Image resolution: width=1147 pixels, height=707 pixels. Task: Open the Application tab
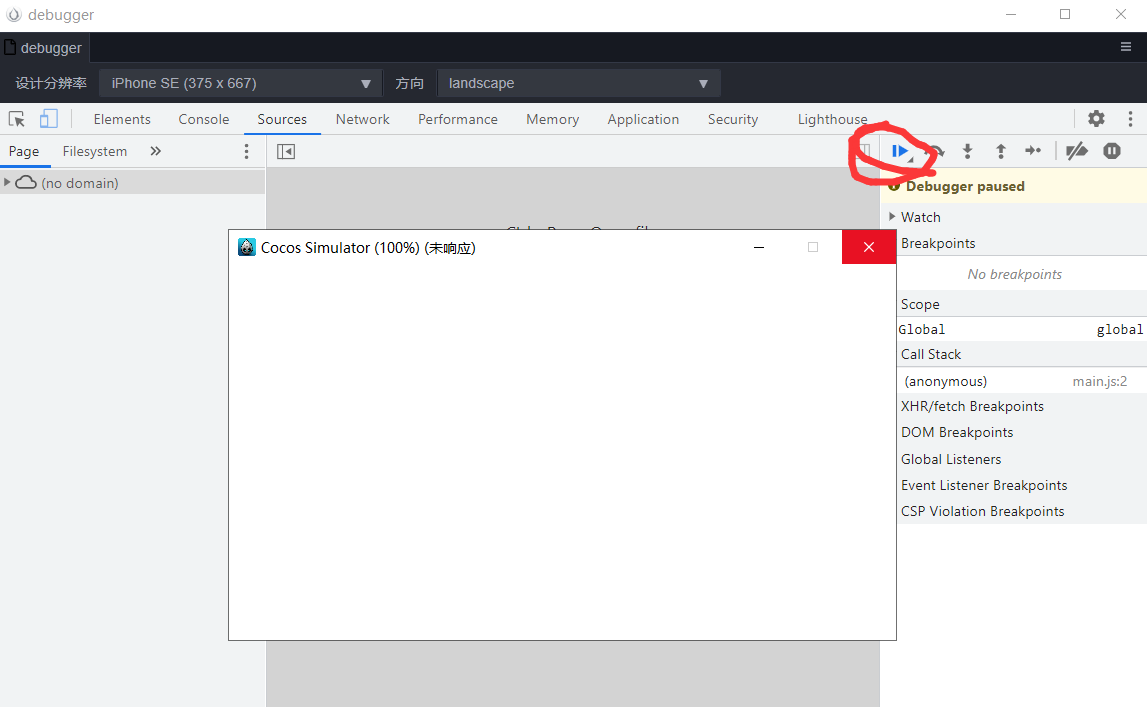pos(643,119)
